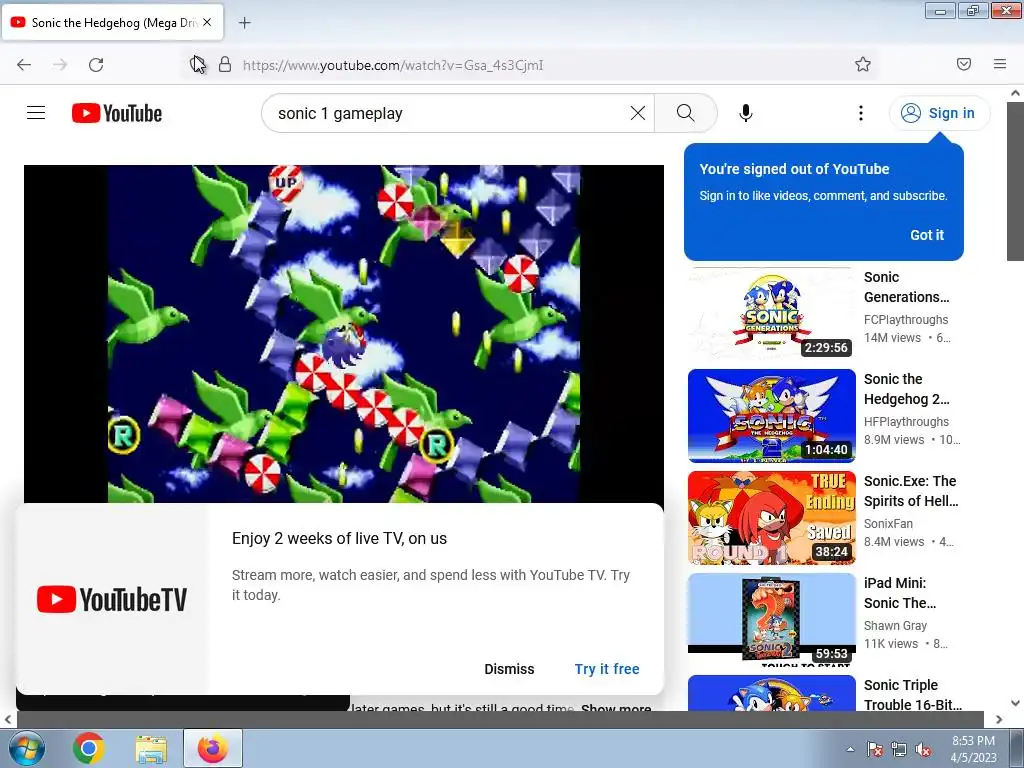This screenshot has height=768, width=1024.
Task: Click vertical scrollbar up arrow
Action: (1016, 93)
